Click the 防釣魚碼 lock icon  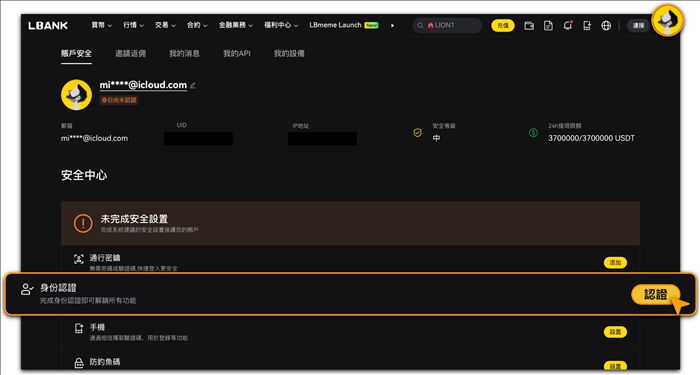point(79,362)
